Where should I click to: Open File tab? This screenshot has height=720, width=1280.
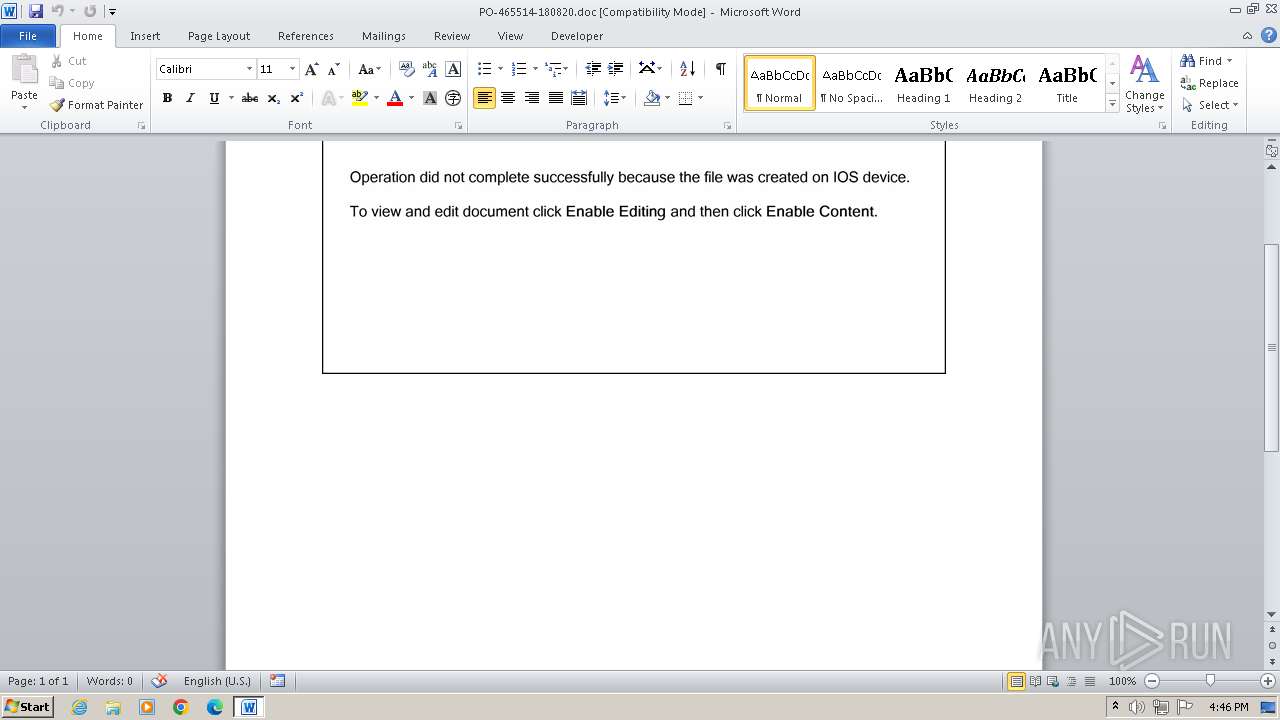(28, 36)
